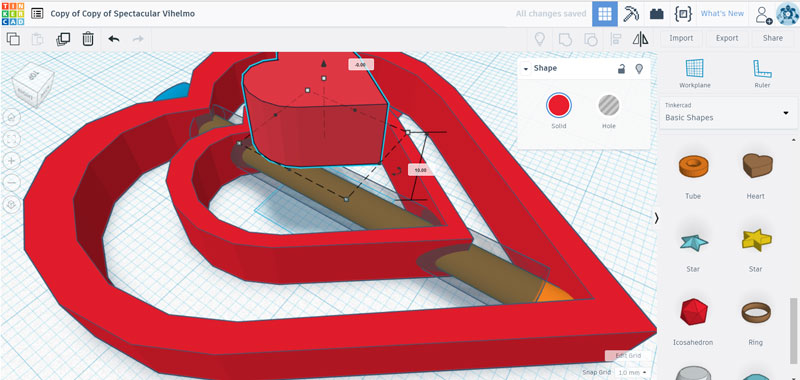Collapse the Shape panel arrow

526,69
